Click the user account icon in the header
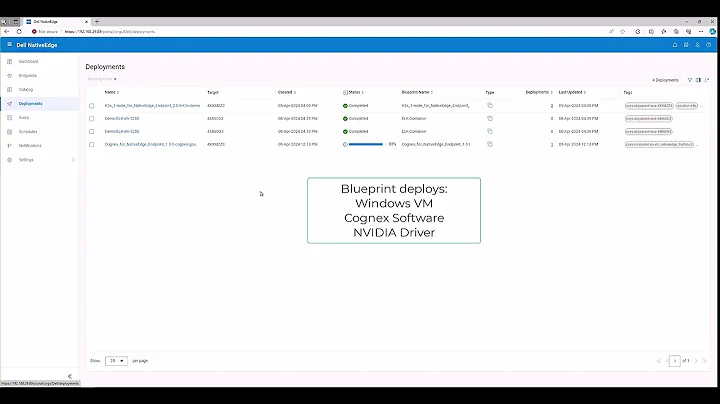 [697, 45]
